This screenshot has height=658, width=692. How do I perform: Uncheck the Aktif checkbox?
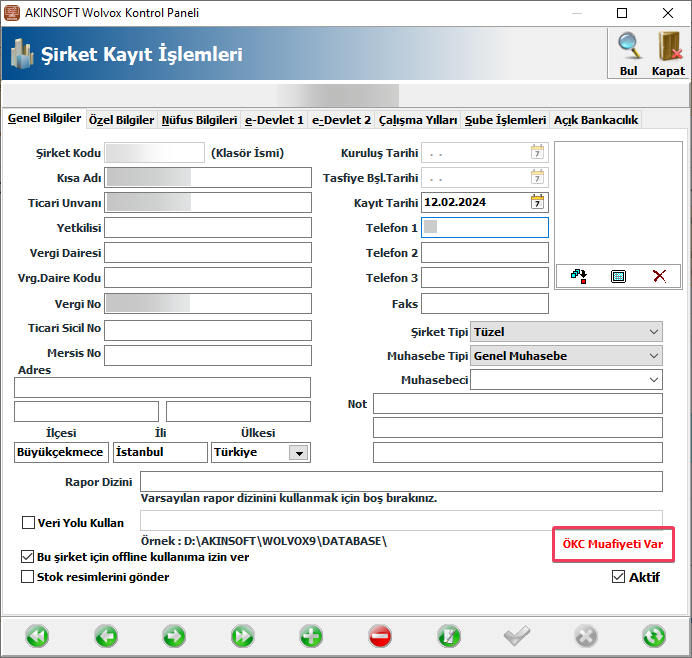pos(618,577)
